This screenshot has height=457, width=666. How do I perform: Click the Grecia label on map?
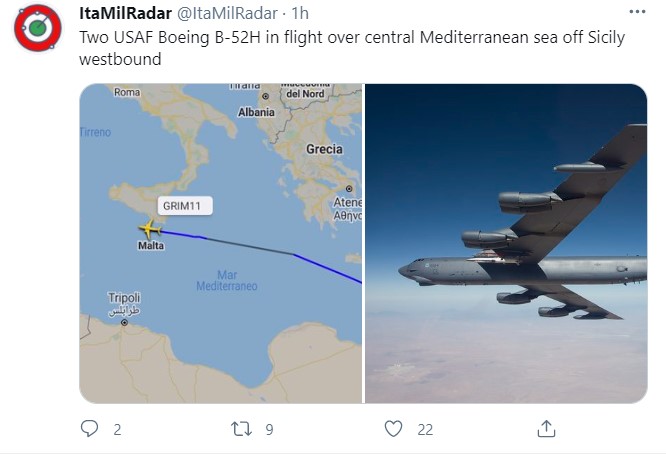tap(324, 149)
